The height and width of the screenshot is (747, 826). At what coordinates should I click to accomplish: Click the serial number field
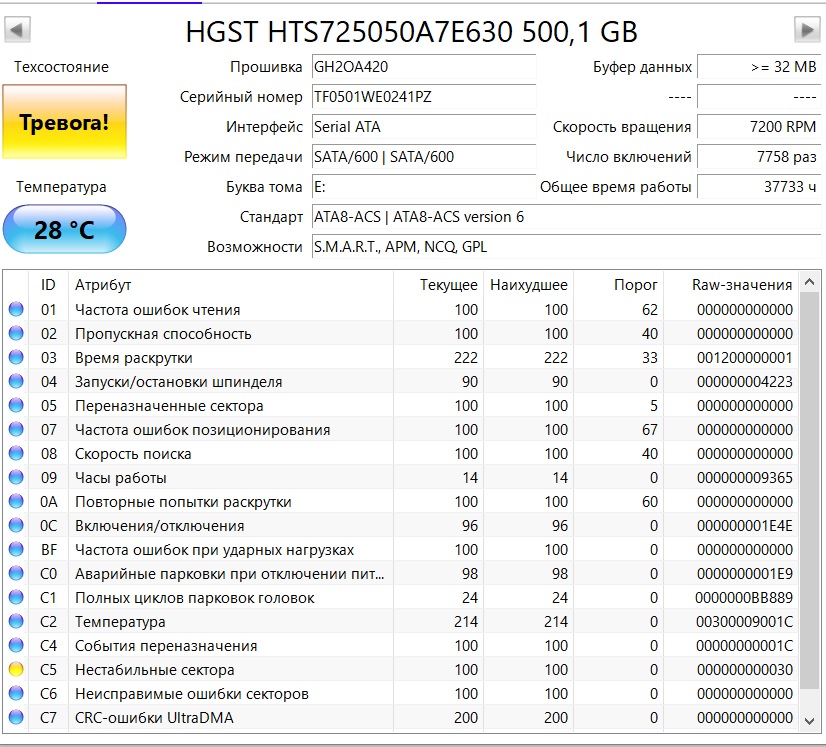tap(423, 97)
